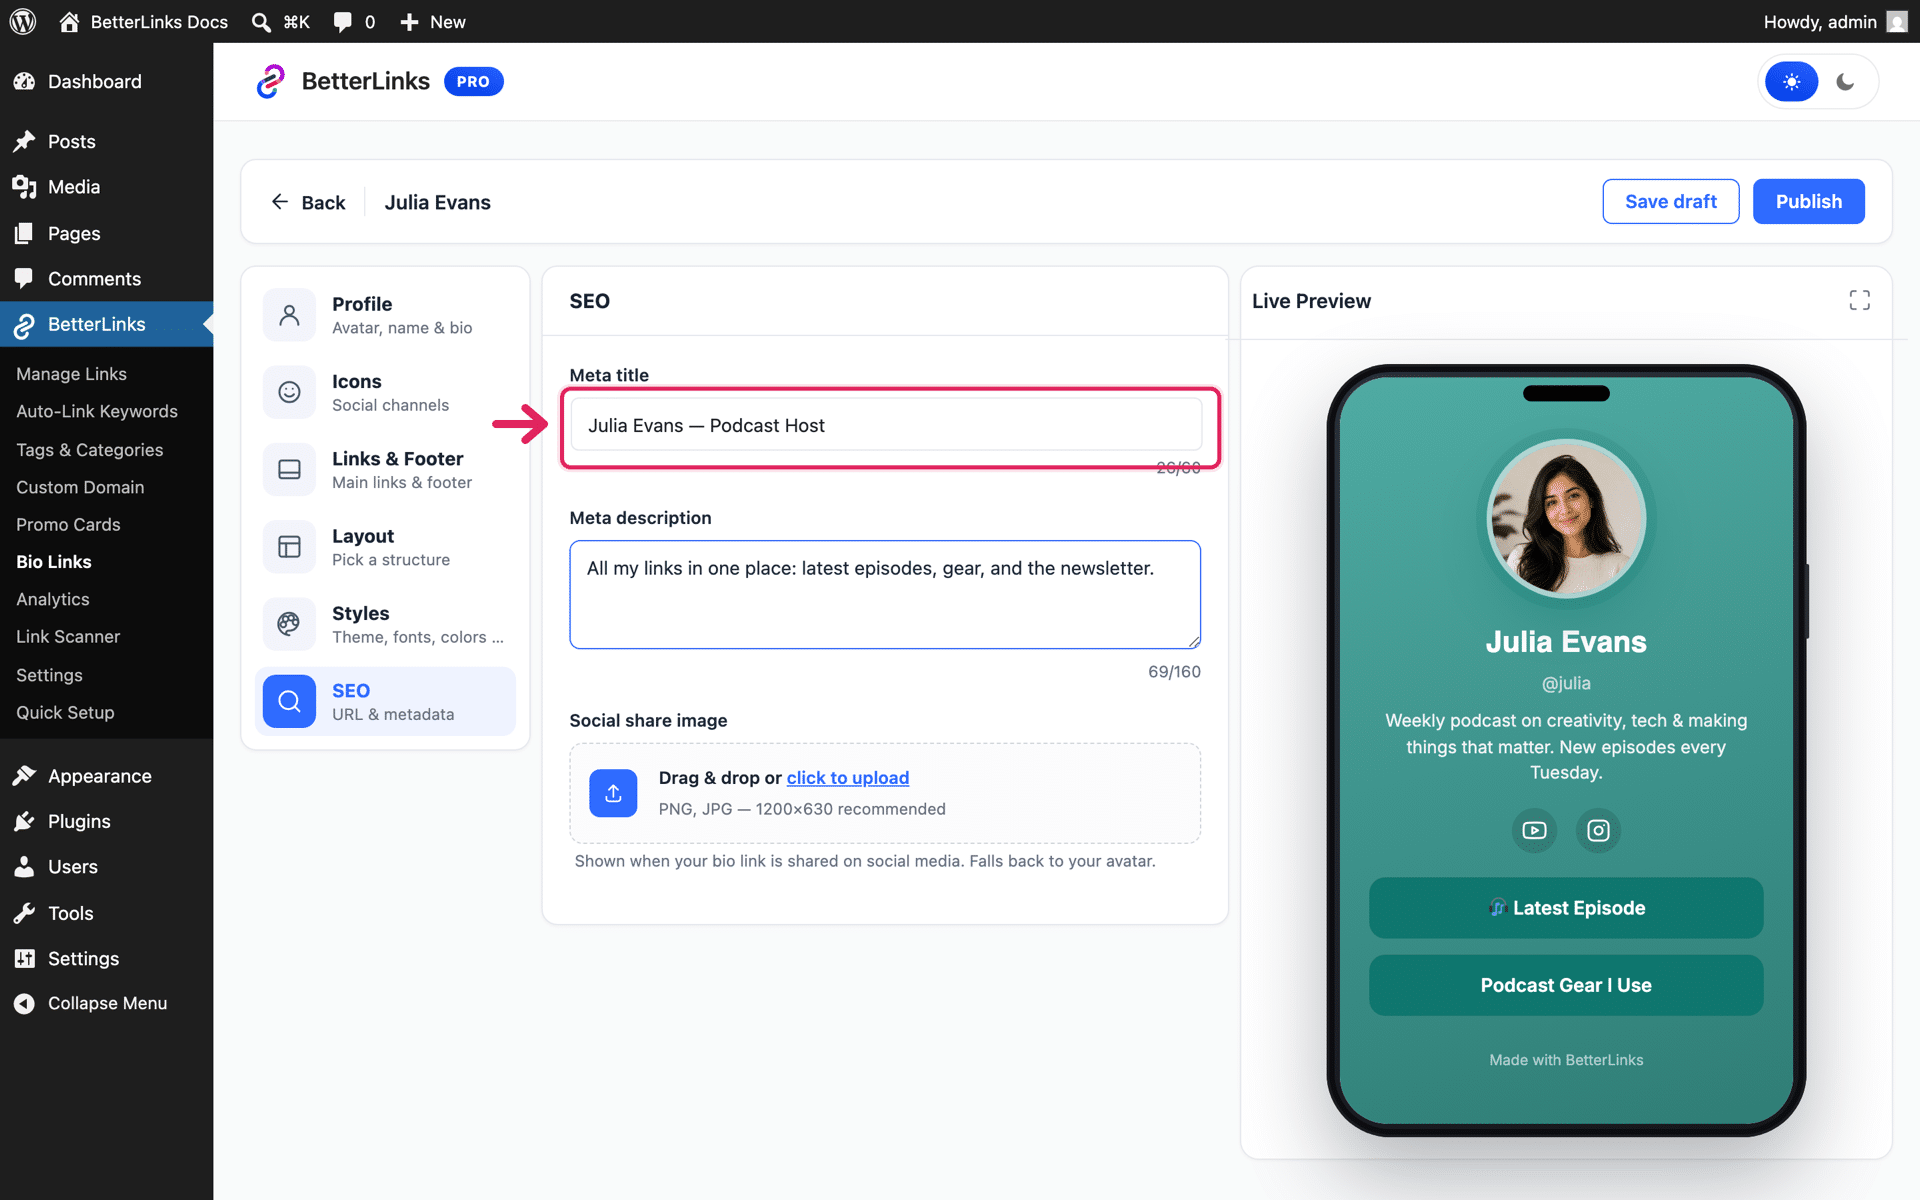1920x1200 pixels.
Task: Open the Profile section tab
Action: coord(385,315)
